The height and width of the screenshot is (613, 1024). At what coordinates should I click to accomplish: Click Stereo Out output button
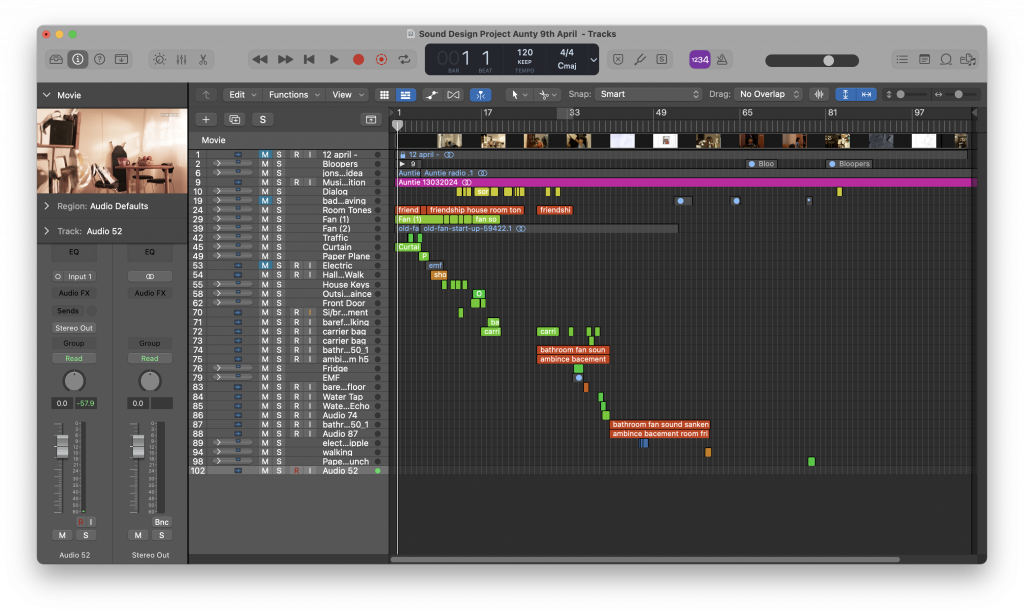click(74, 328)
